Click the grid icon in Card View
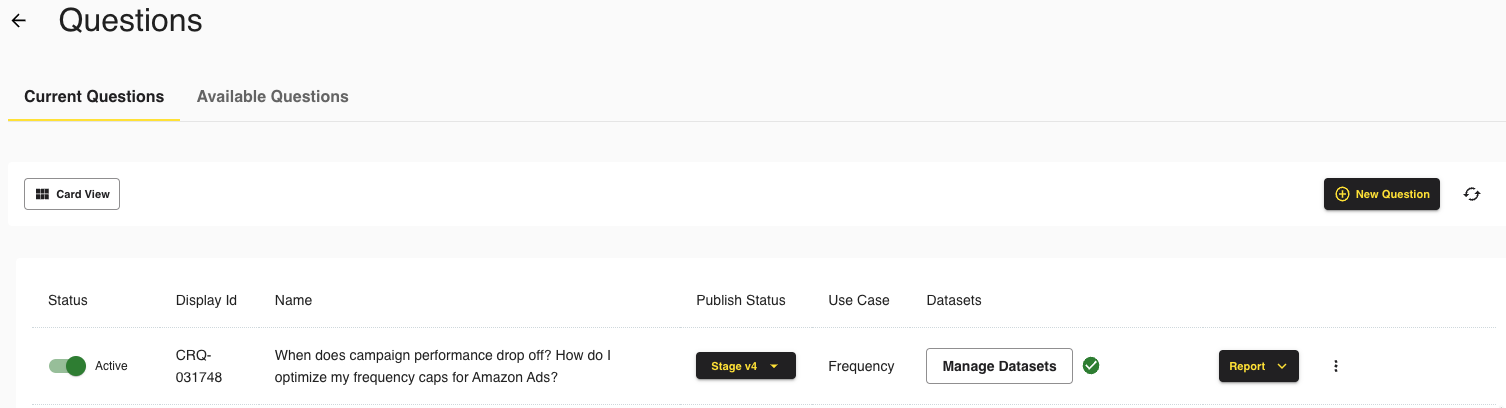The height and width of the screenshot is (408, 1506). point(42,194)
